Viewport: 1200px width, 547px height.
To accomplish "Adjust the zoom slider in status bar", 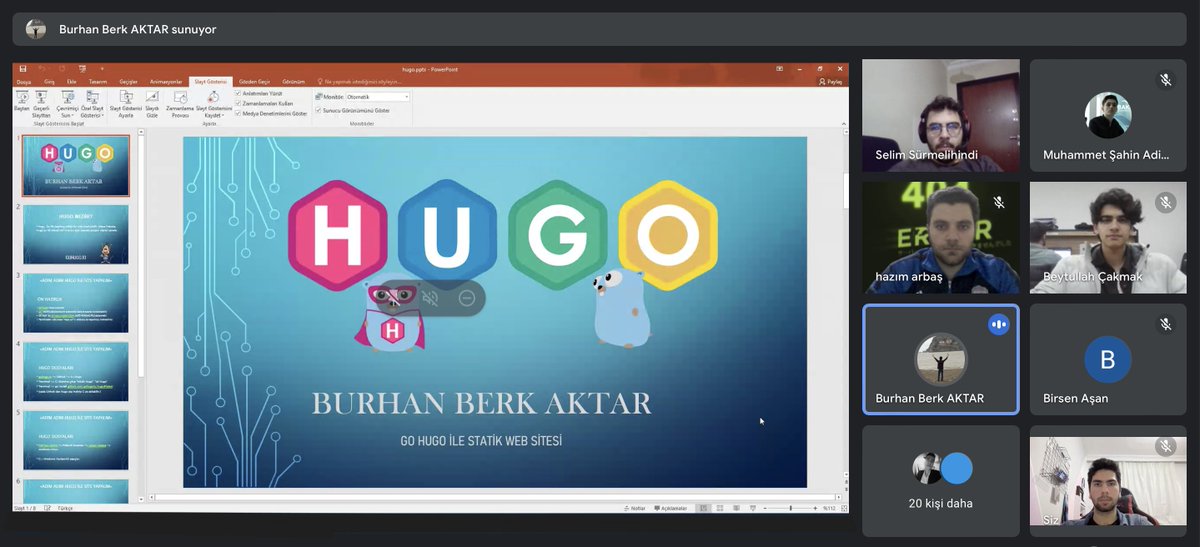I will click(791, 508).
